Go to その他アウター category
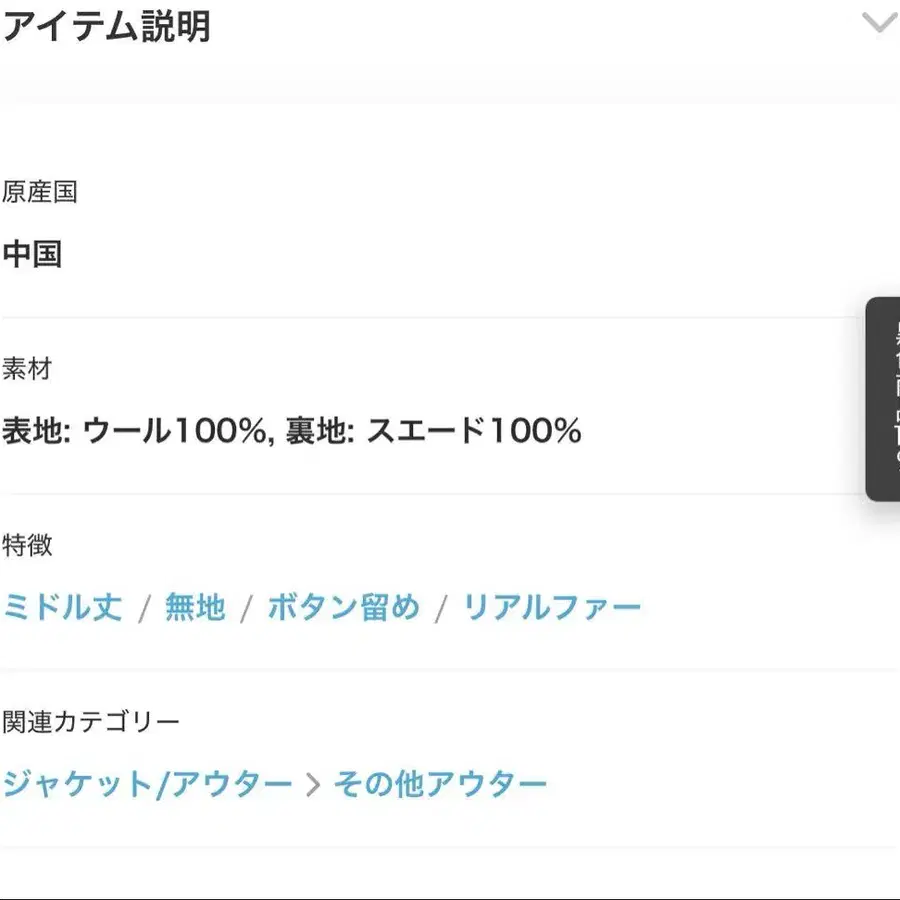This screenshot has height=900, width=900. click(x=441, y=783)
